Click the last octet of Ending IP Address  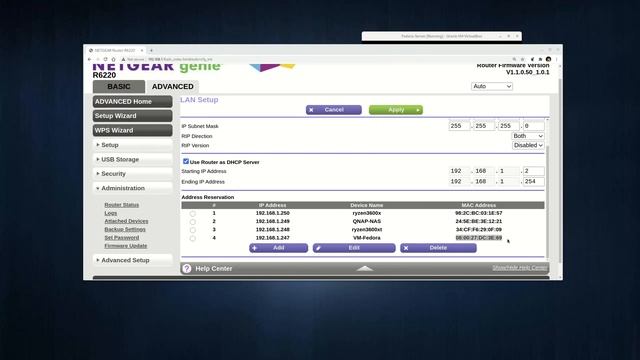tap(533, 182)
